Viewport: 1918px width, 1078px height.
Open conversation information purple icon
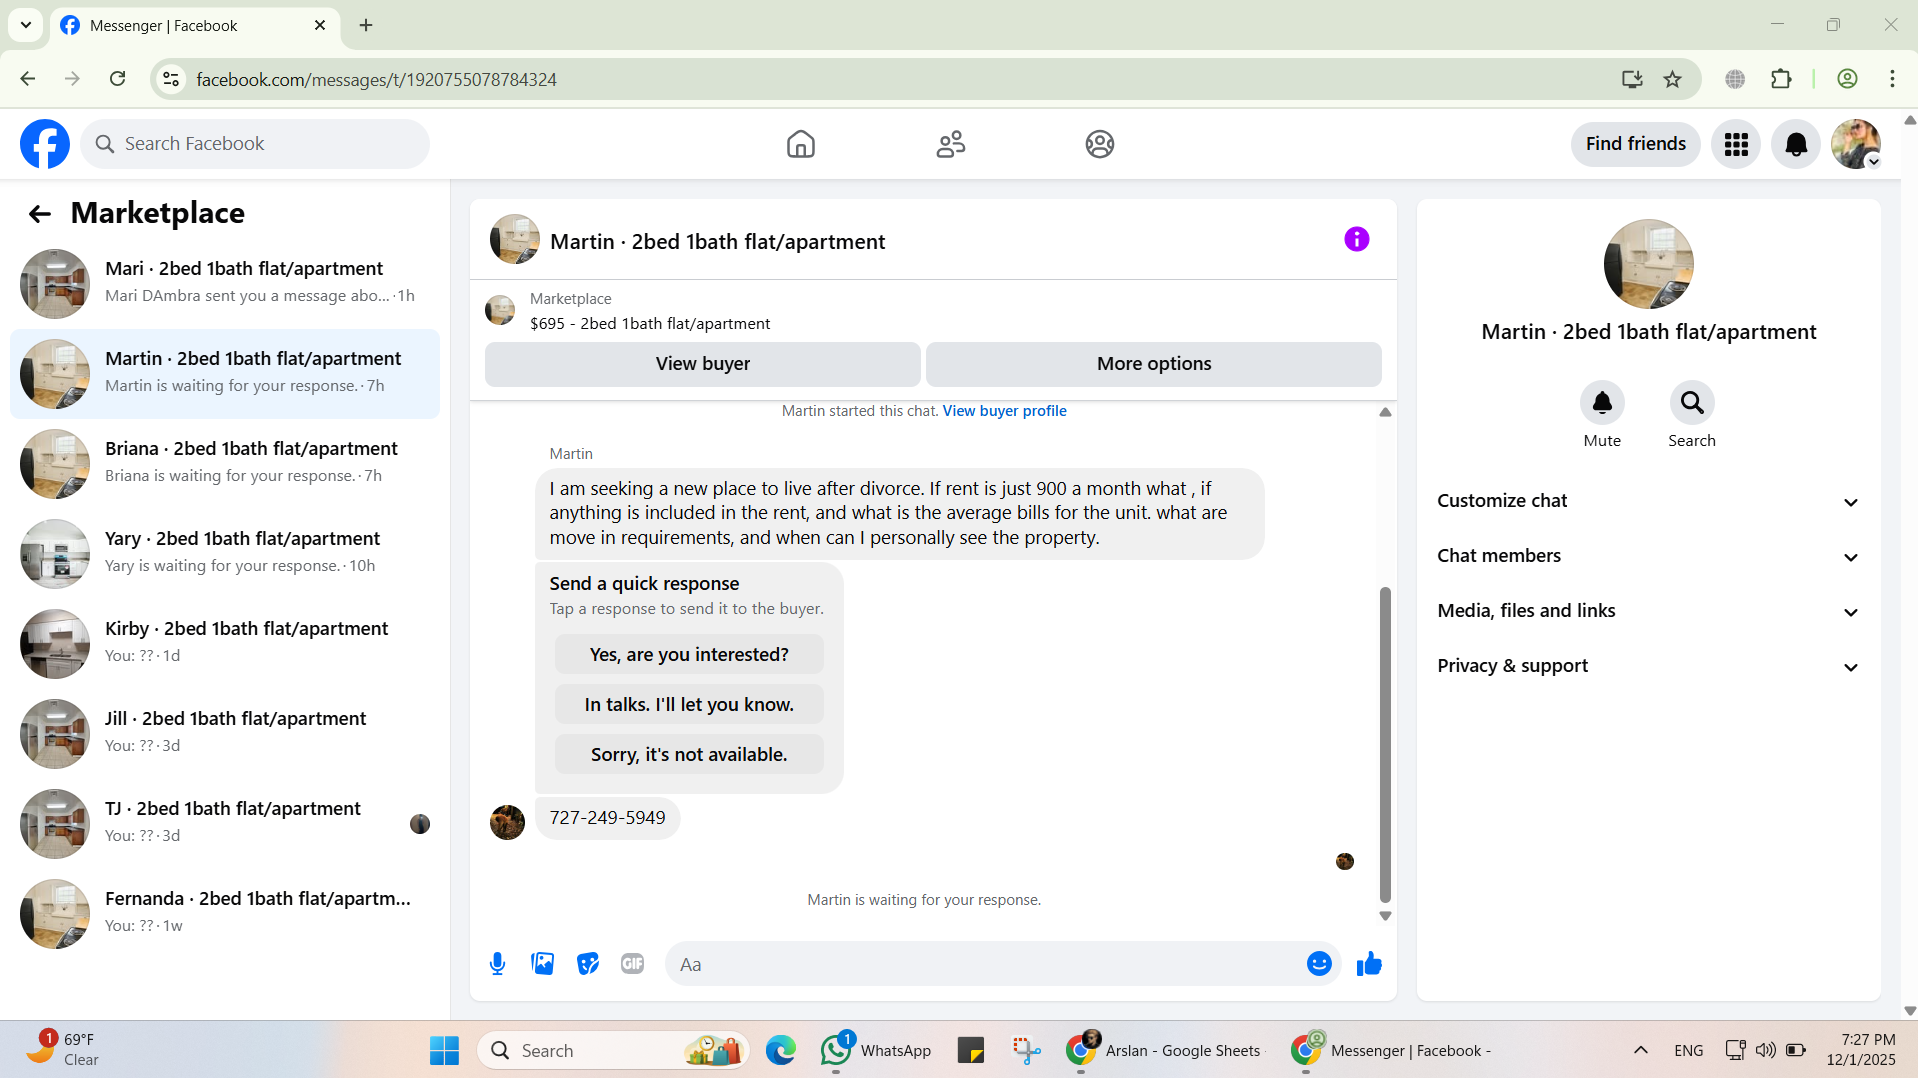click(1356, 239)
